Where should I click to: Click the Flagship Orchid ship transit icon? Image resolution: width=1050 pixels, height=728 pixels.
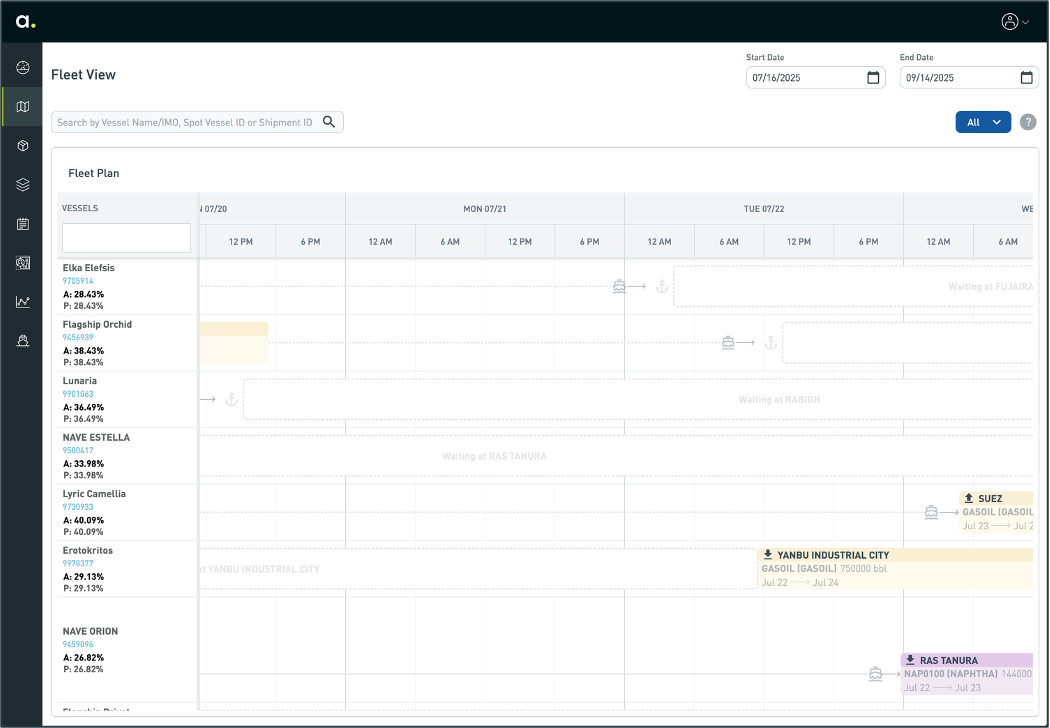click(x=728, y=343)
